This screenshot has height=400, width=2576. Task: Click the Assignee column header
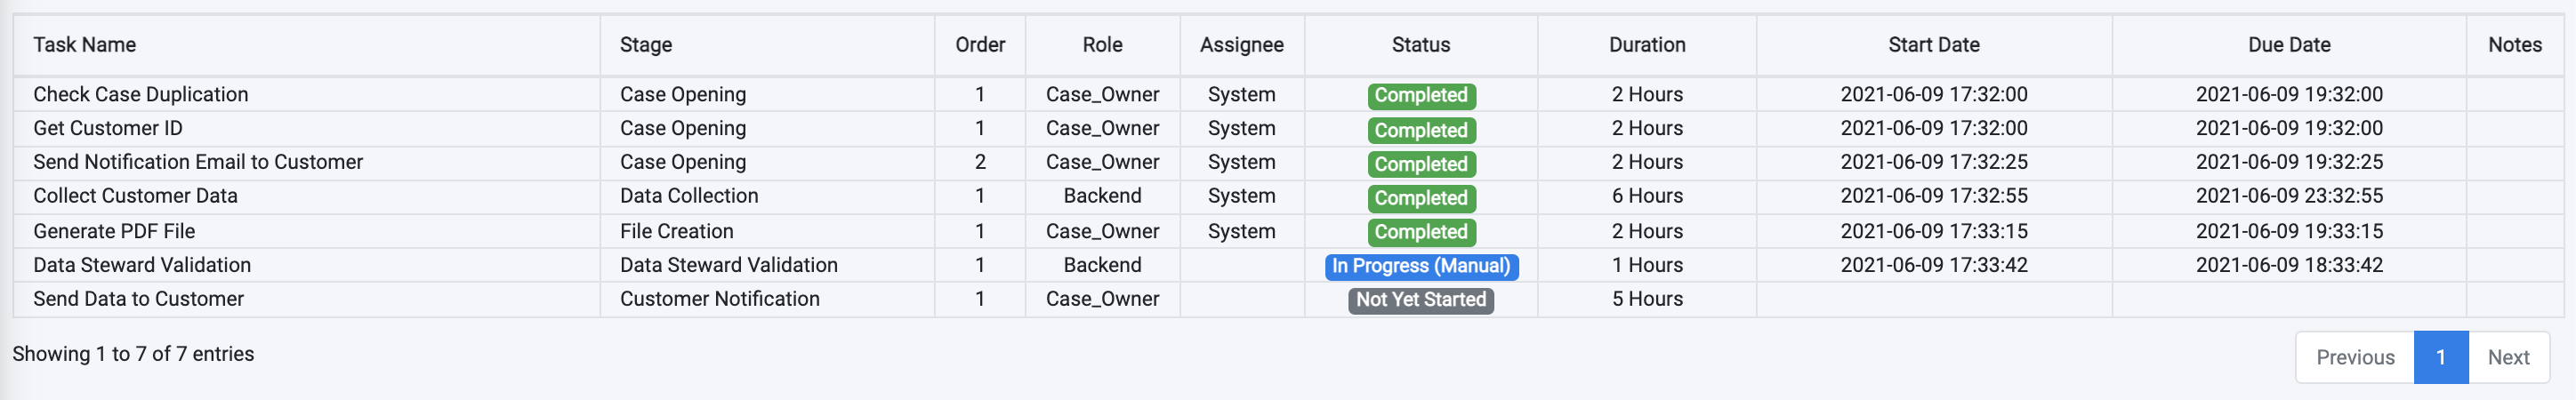pyautogui.click(x=1241, y=45)
